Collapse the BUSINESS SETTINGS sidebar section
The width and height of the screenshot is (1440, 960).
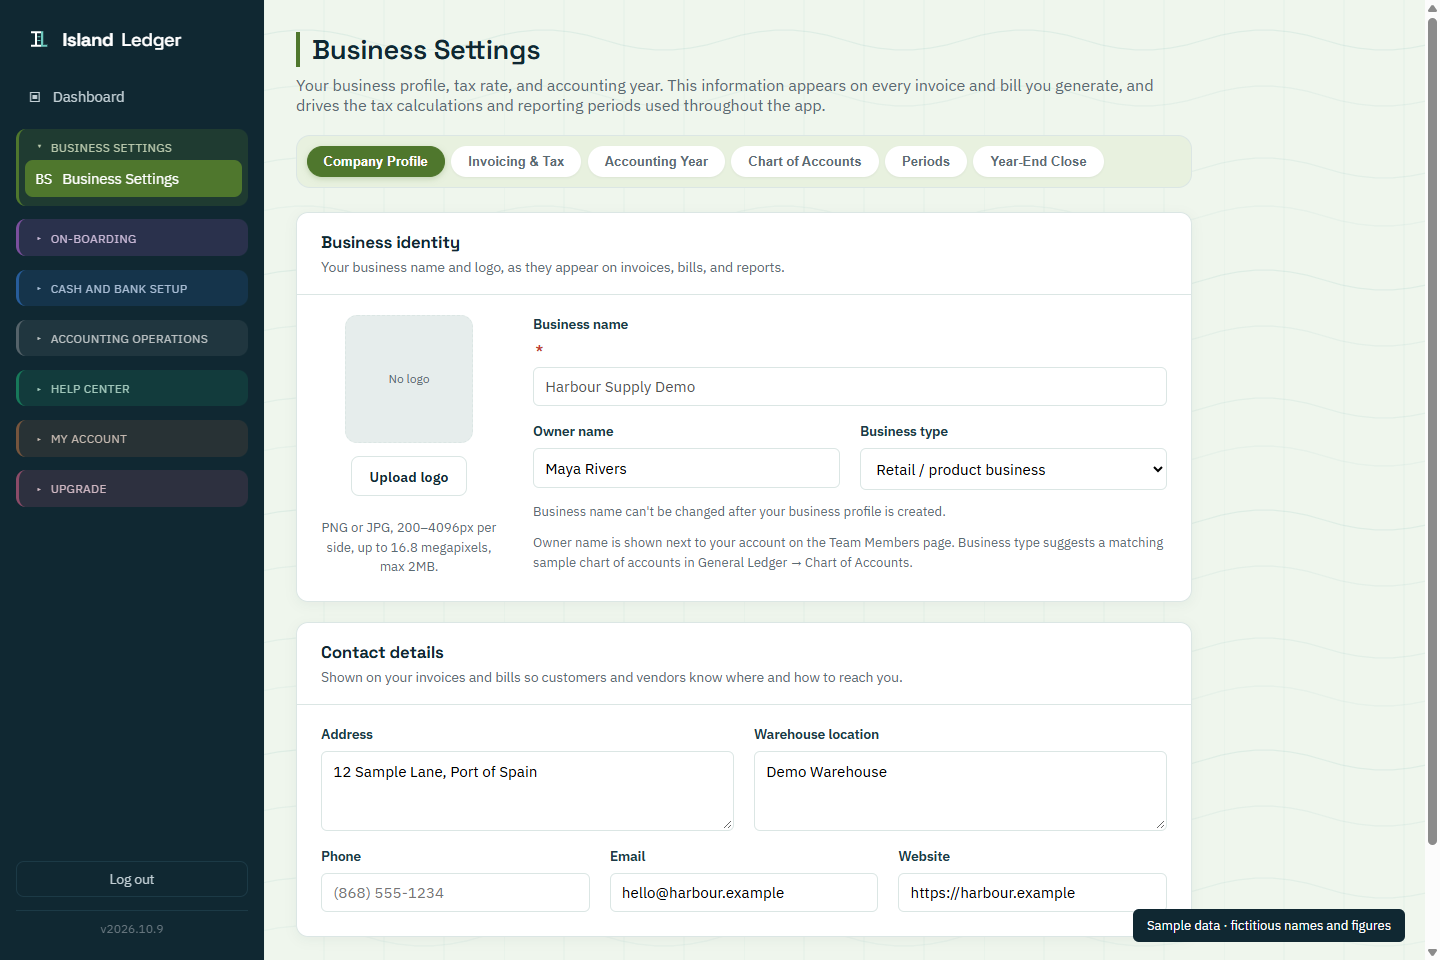tap(133, 147)
